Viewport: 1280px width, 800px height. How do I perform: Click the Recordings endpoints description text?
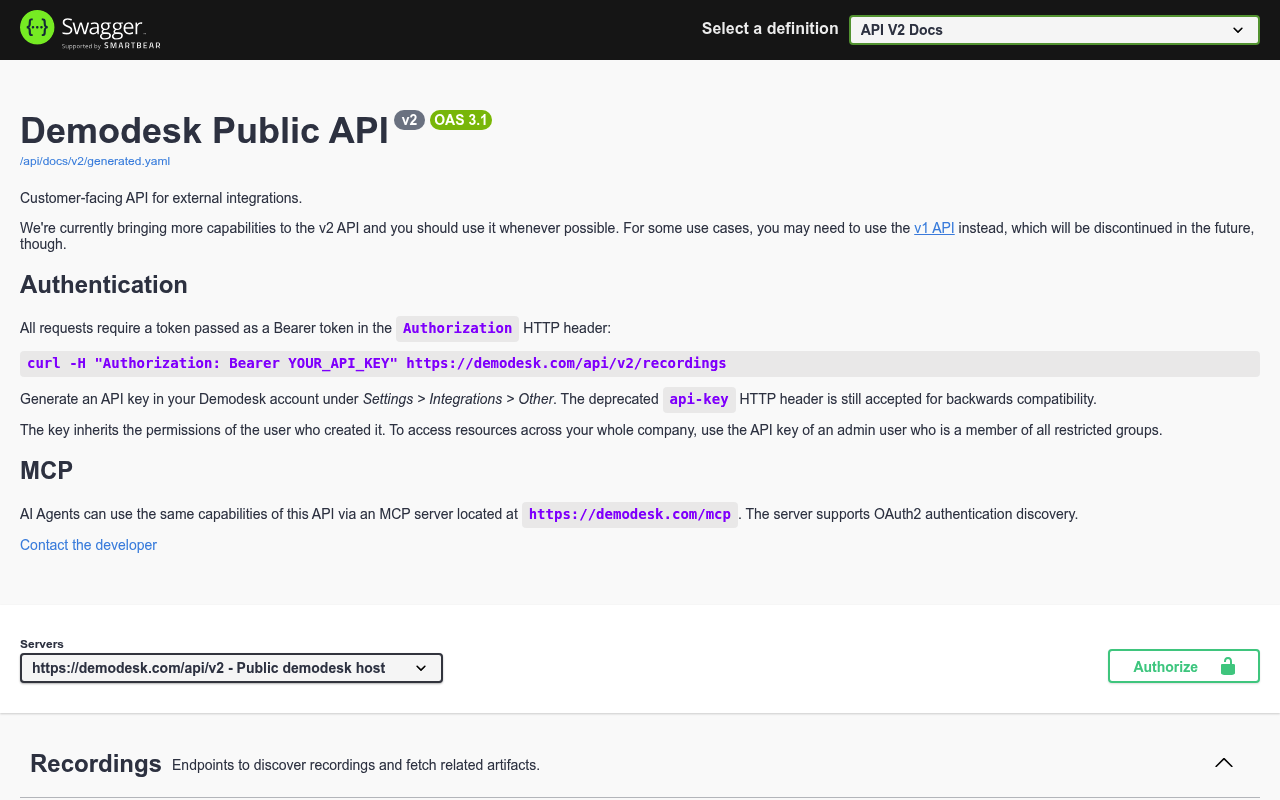click(356, 765)
